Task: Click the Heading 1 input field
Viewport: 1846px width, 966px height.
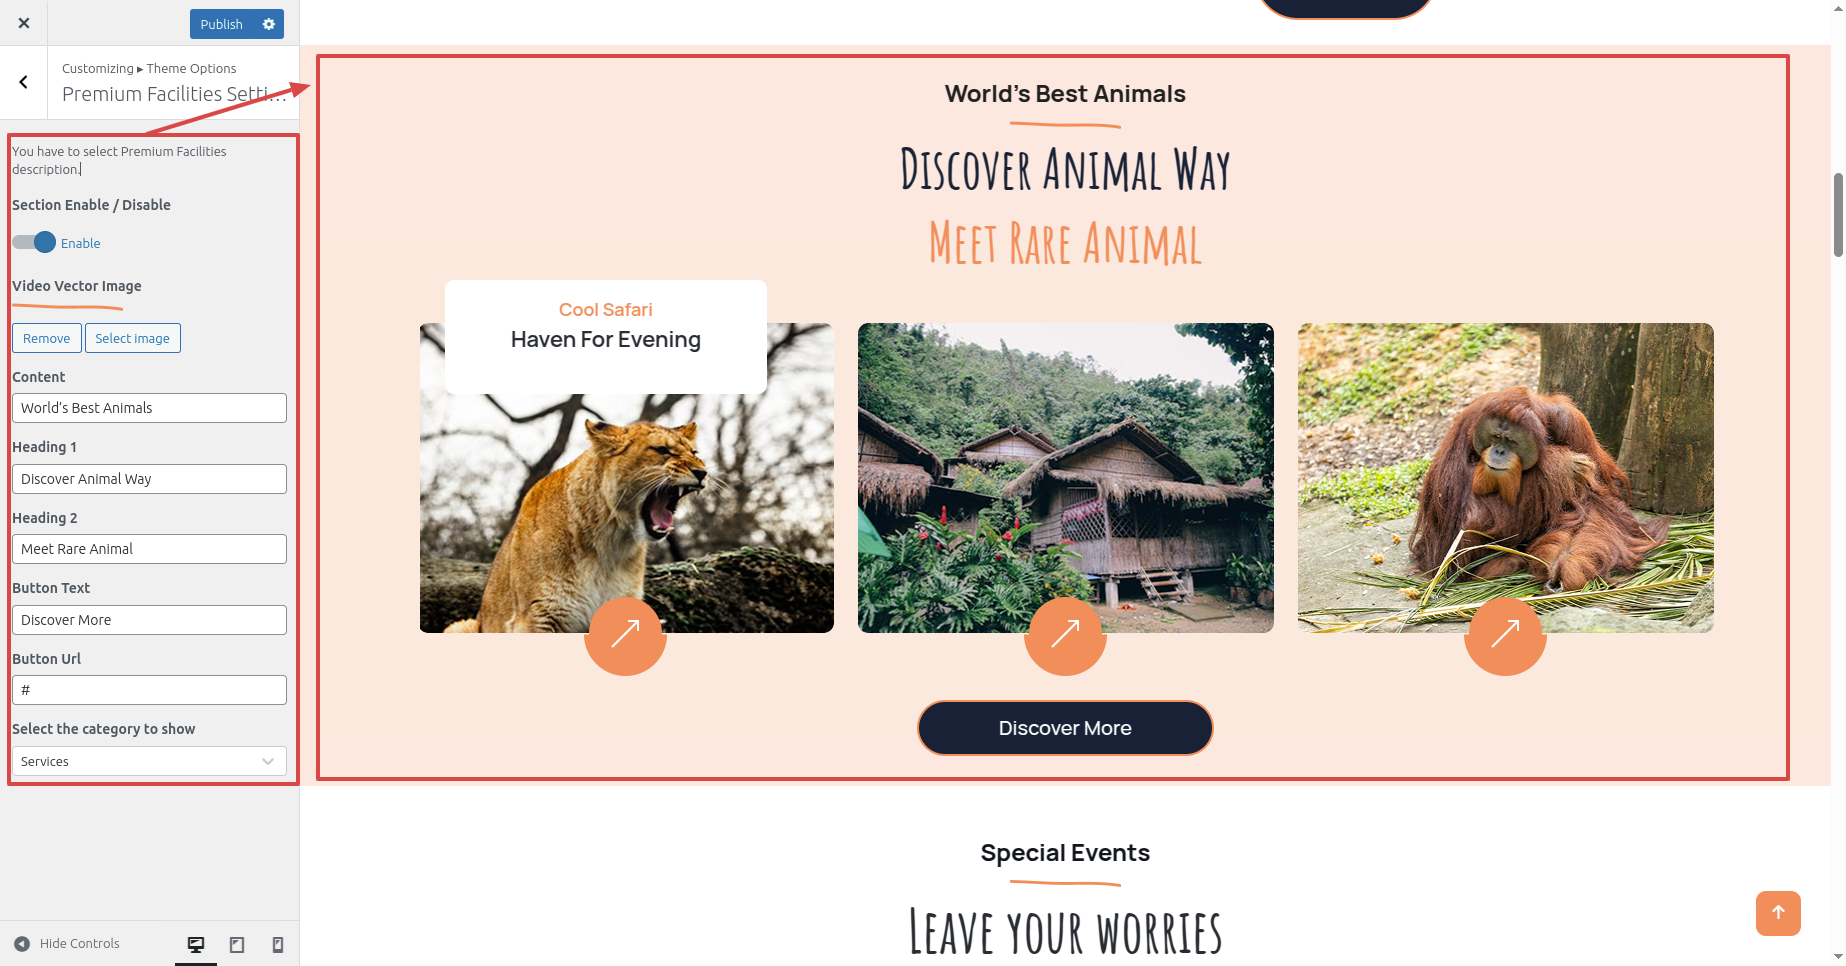Action: click(149, 479)
